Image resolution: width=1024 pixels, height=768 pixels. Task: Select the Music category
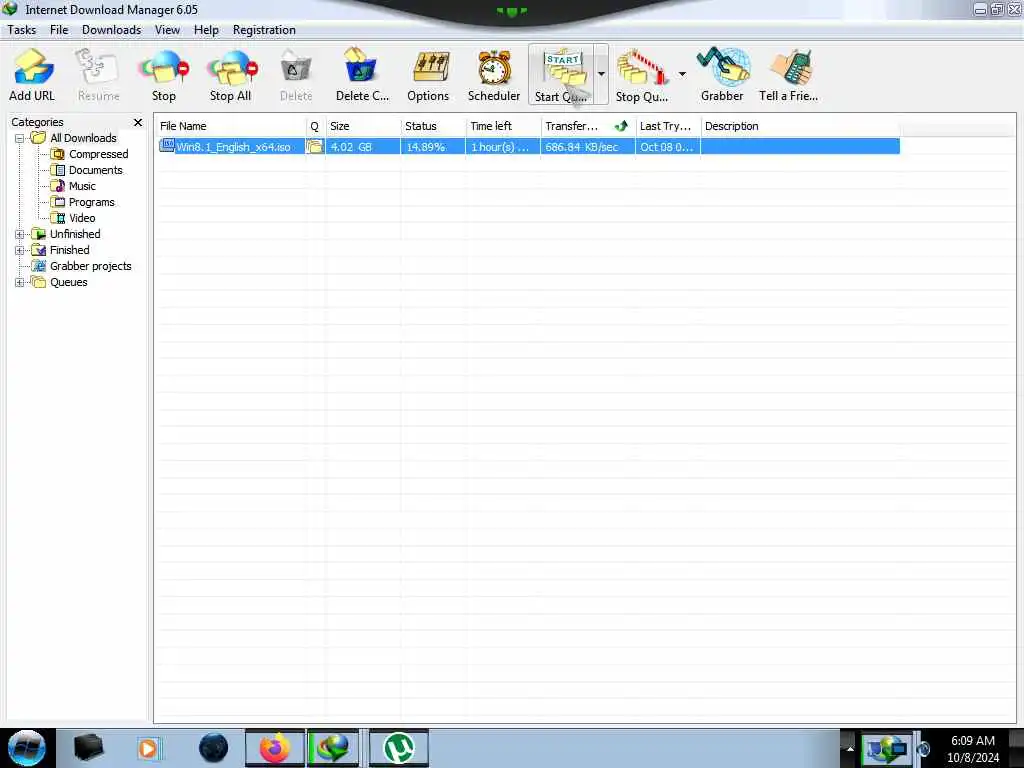click(82, 186)
